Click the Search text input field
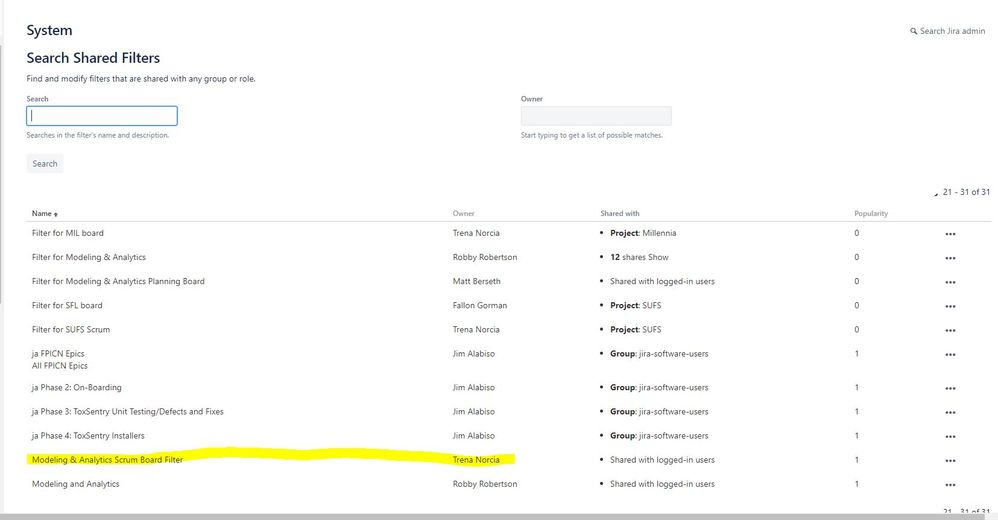This screenshot has height=520, width=998. click(x=102, y=116)
